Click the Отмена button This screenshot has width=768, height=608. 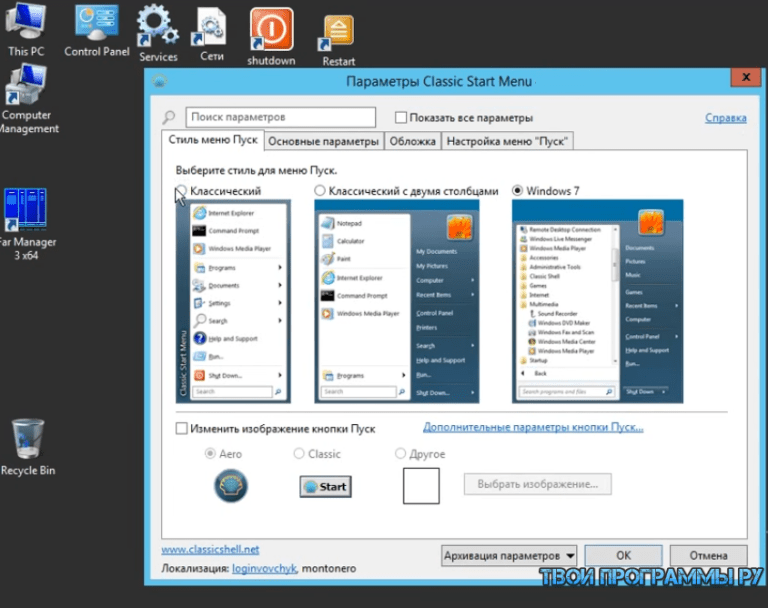(x=708, y=556)
